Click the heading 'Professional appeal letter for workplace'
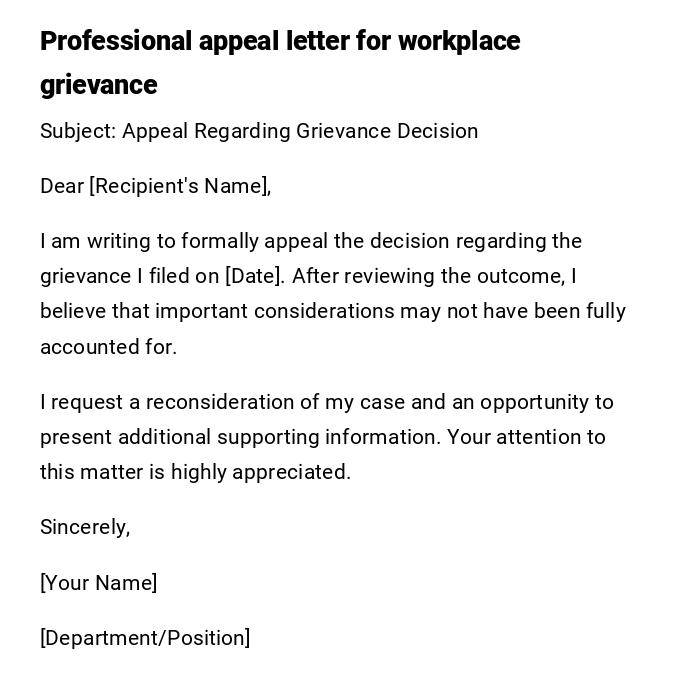 click(280, 41)
